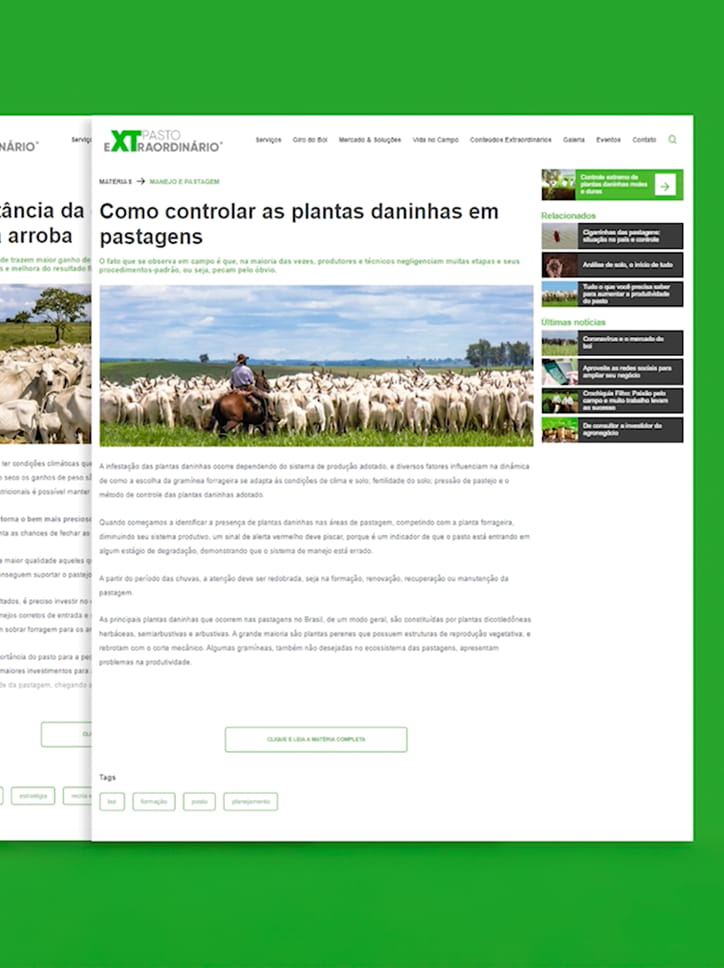Open Mercado & Soluções in navigation
Screen dimensions: 724x968
pyautogui.click(x=370, y=140)
